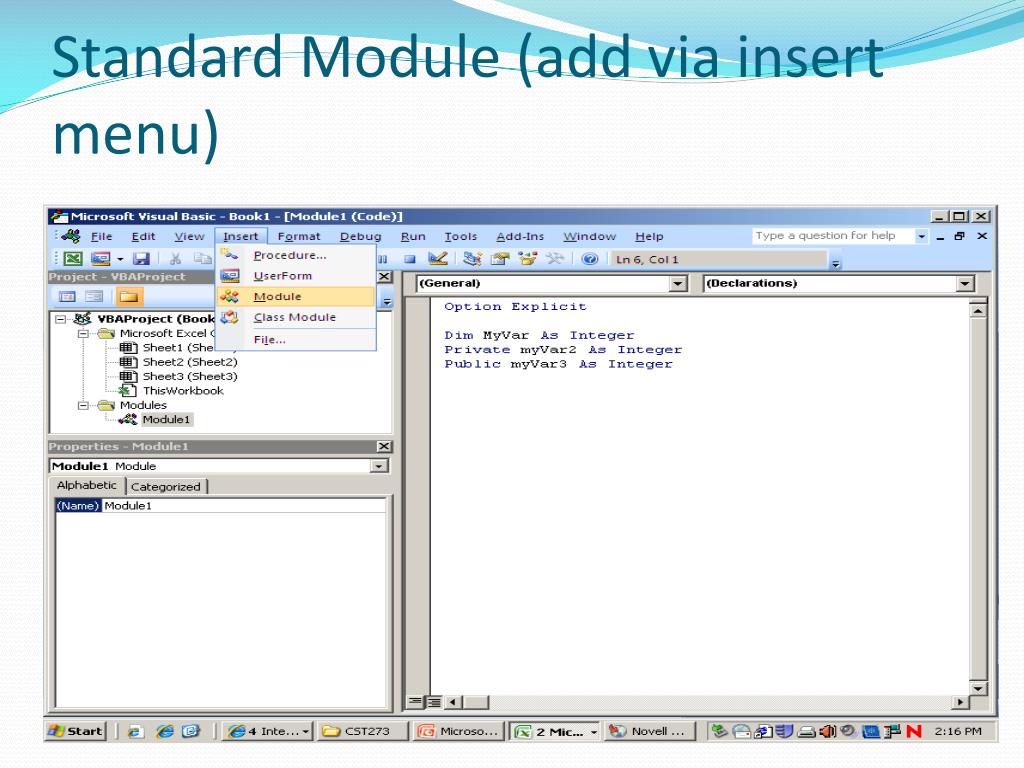Click the Toolbox toolbar icon
The width and height of the screenshot is (1024, 768).
click(x=554, y=259)
